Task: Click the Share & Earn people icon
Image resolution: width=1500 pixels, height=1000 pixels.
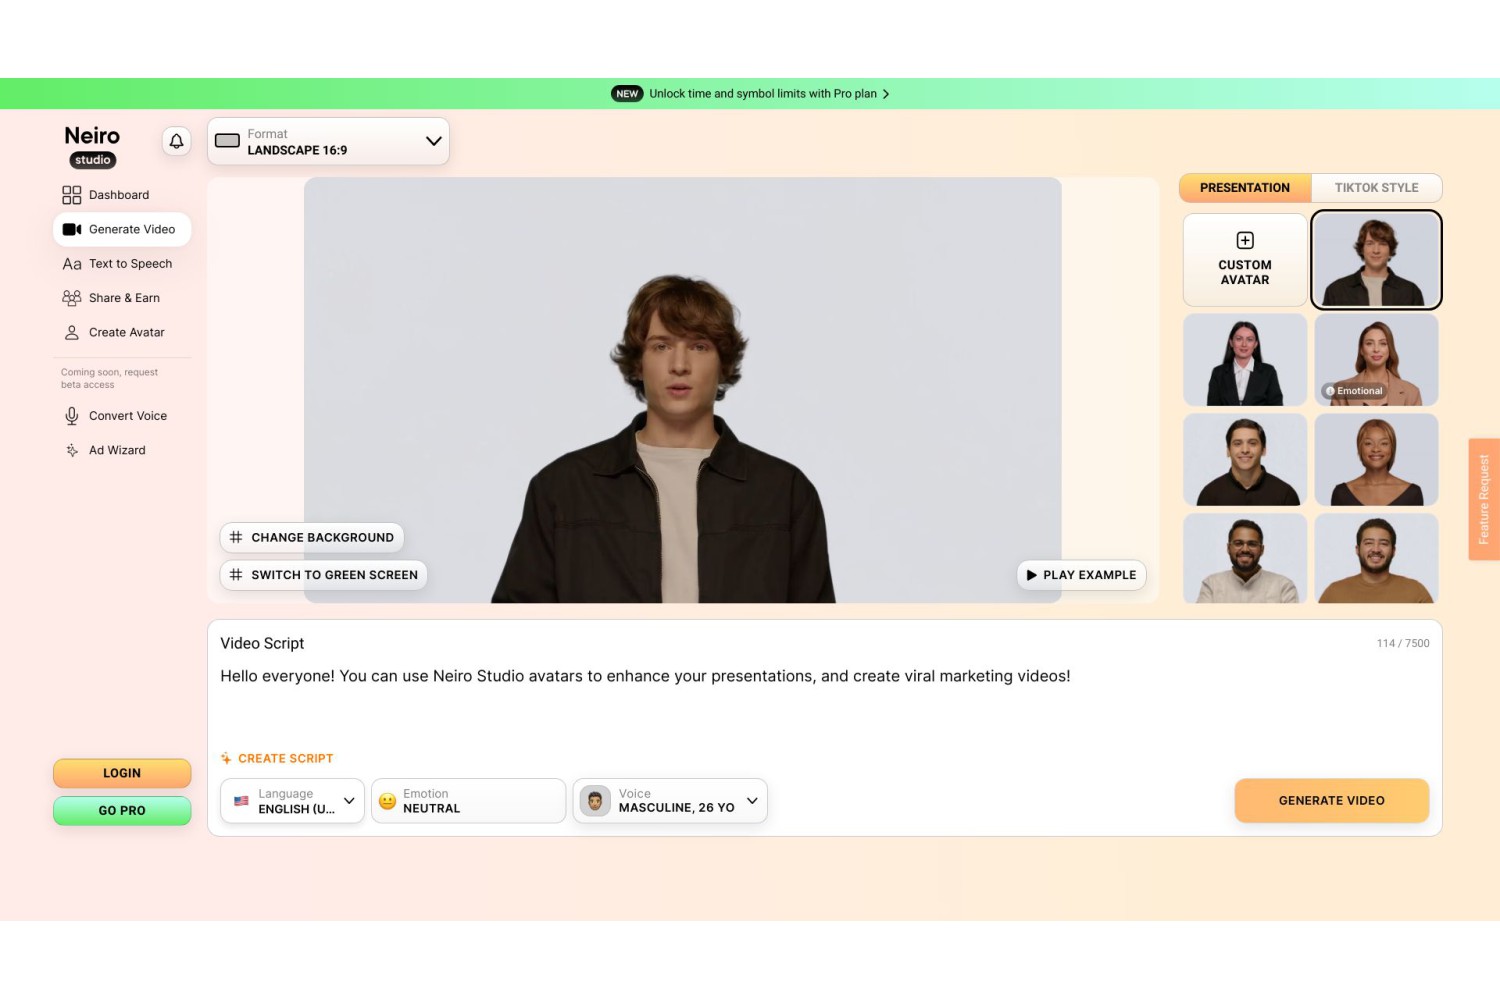Action: (72, 298)
